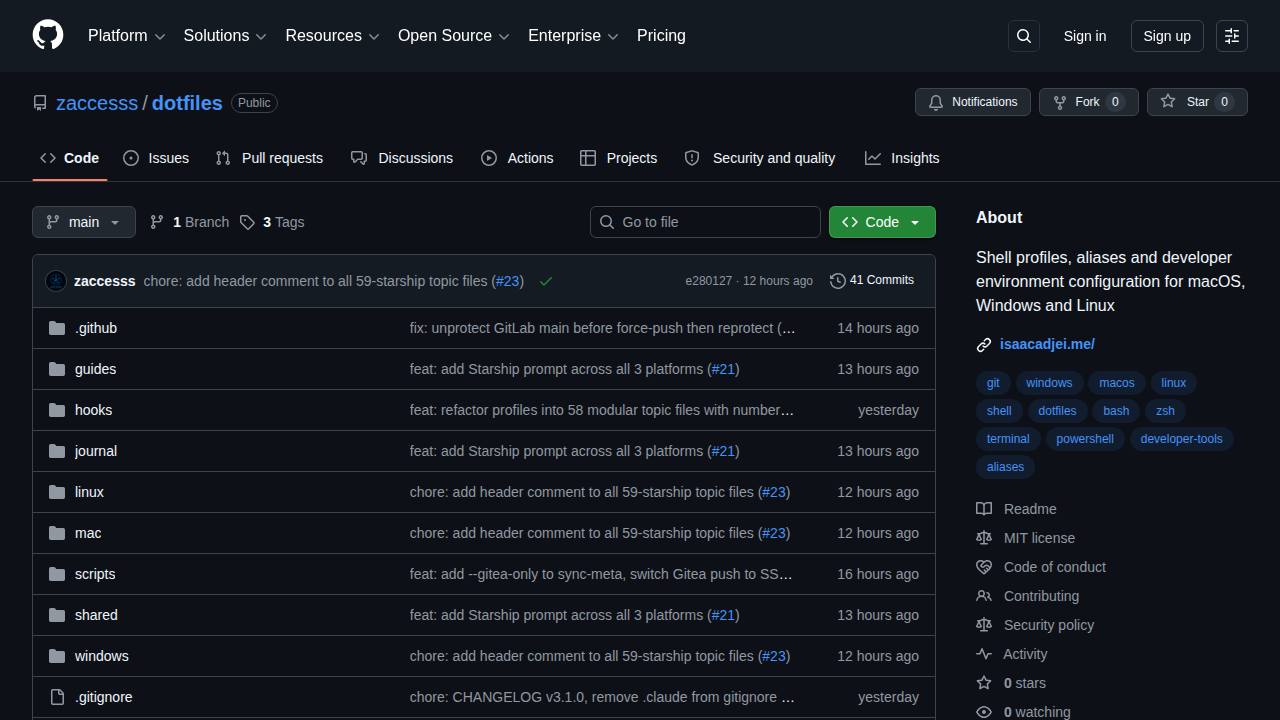The width and height of the screenshot is (1280, 720).
Task: Click the linux folder icon
Action: click(57, 492)
